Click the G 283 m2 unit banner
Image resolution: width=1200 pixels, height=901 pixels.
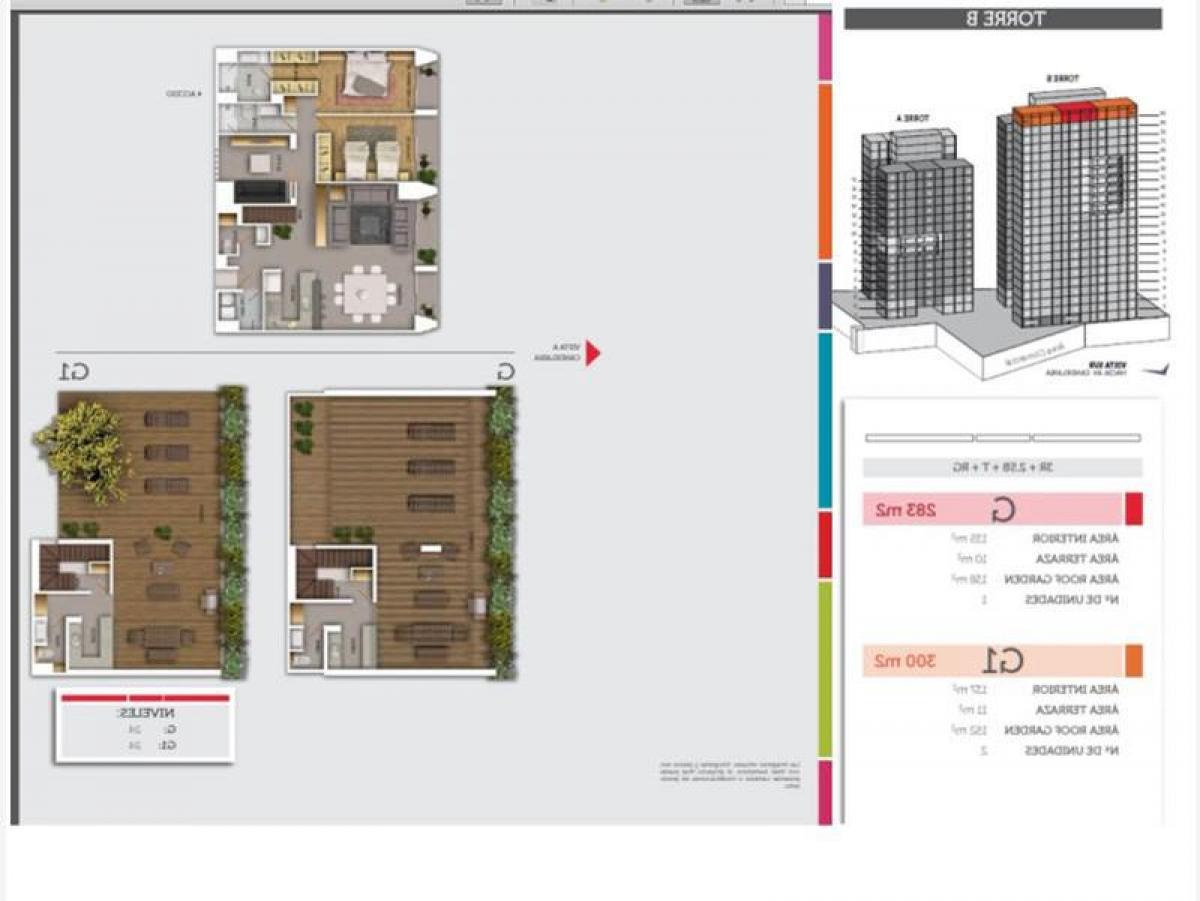pyautogui.click(x=994, y=510)
